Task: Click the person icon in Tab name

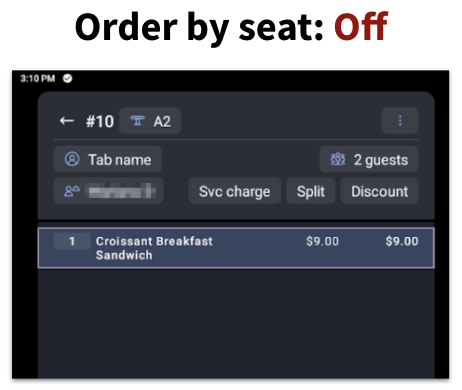Action: (72, 159)
